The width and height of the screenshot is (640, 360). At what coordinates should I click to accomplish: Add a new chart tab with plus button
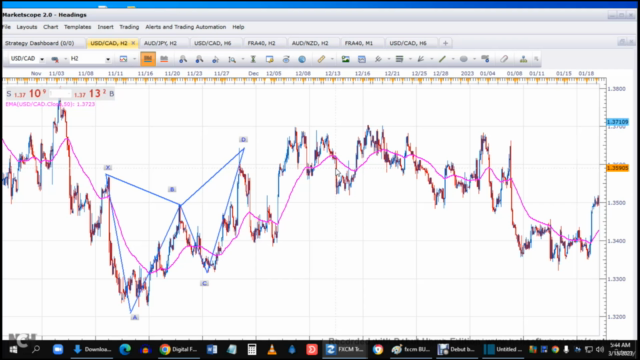tap(445, 43)
